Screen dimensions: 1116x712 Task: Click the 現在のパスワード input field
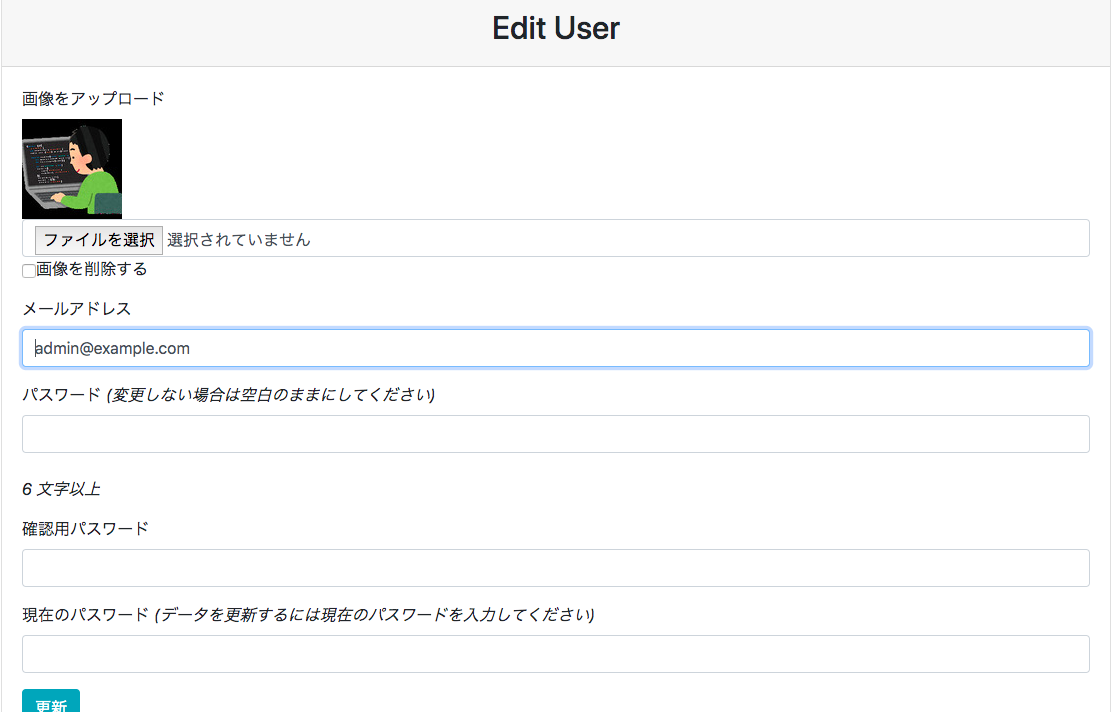click(555, 654)
